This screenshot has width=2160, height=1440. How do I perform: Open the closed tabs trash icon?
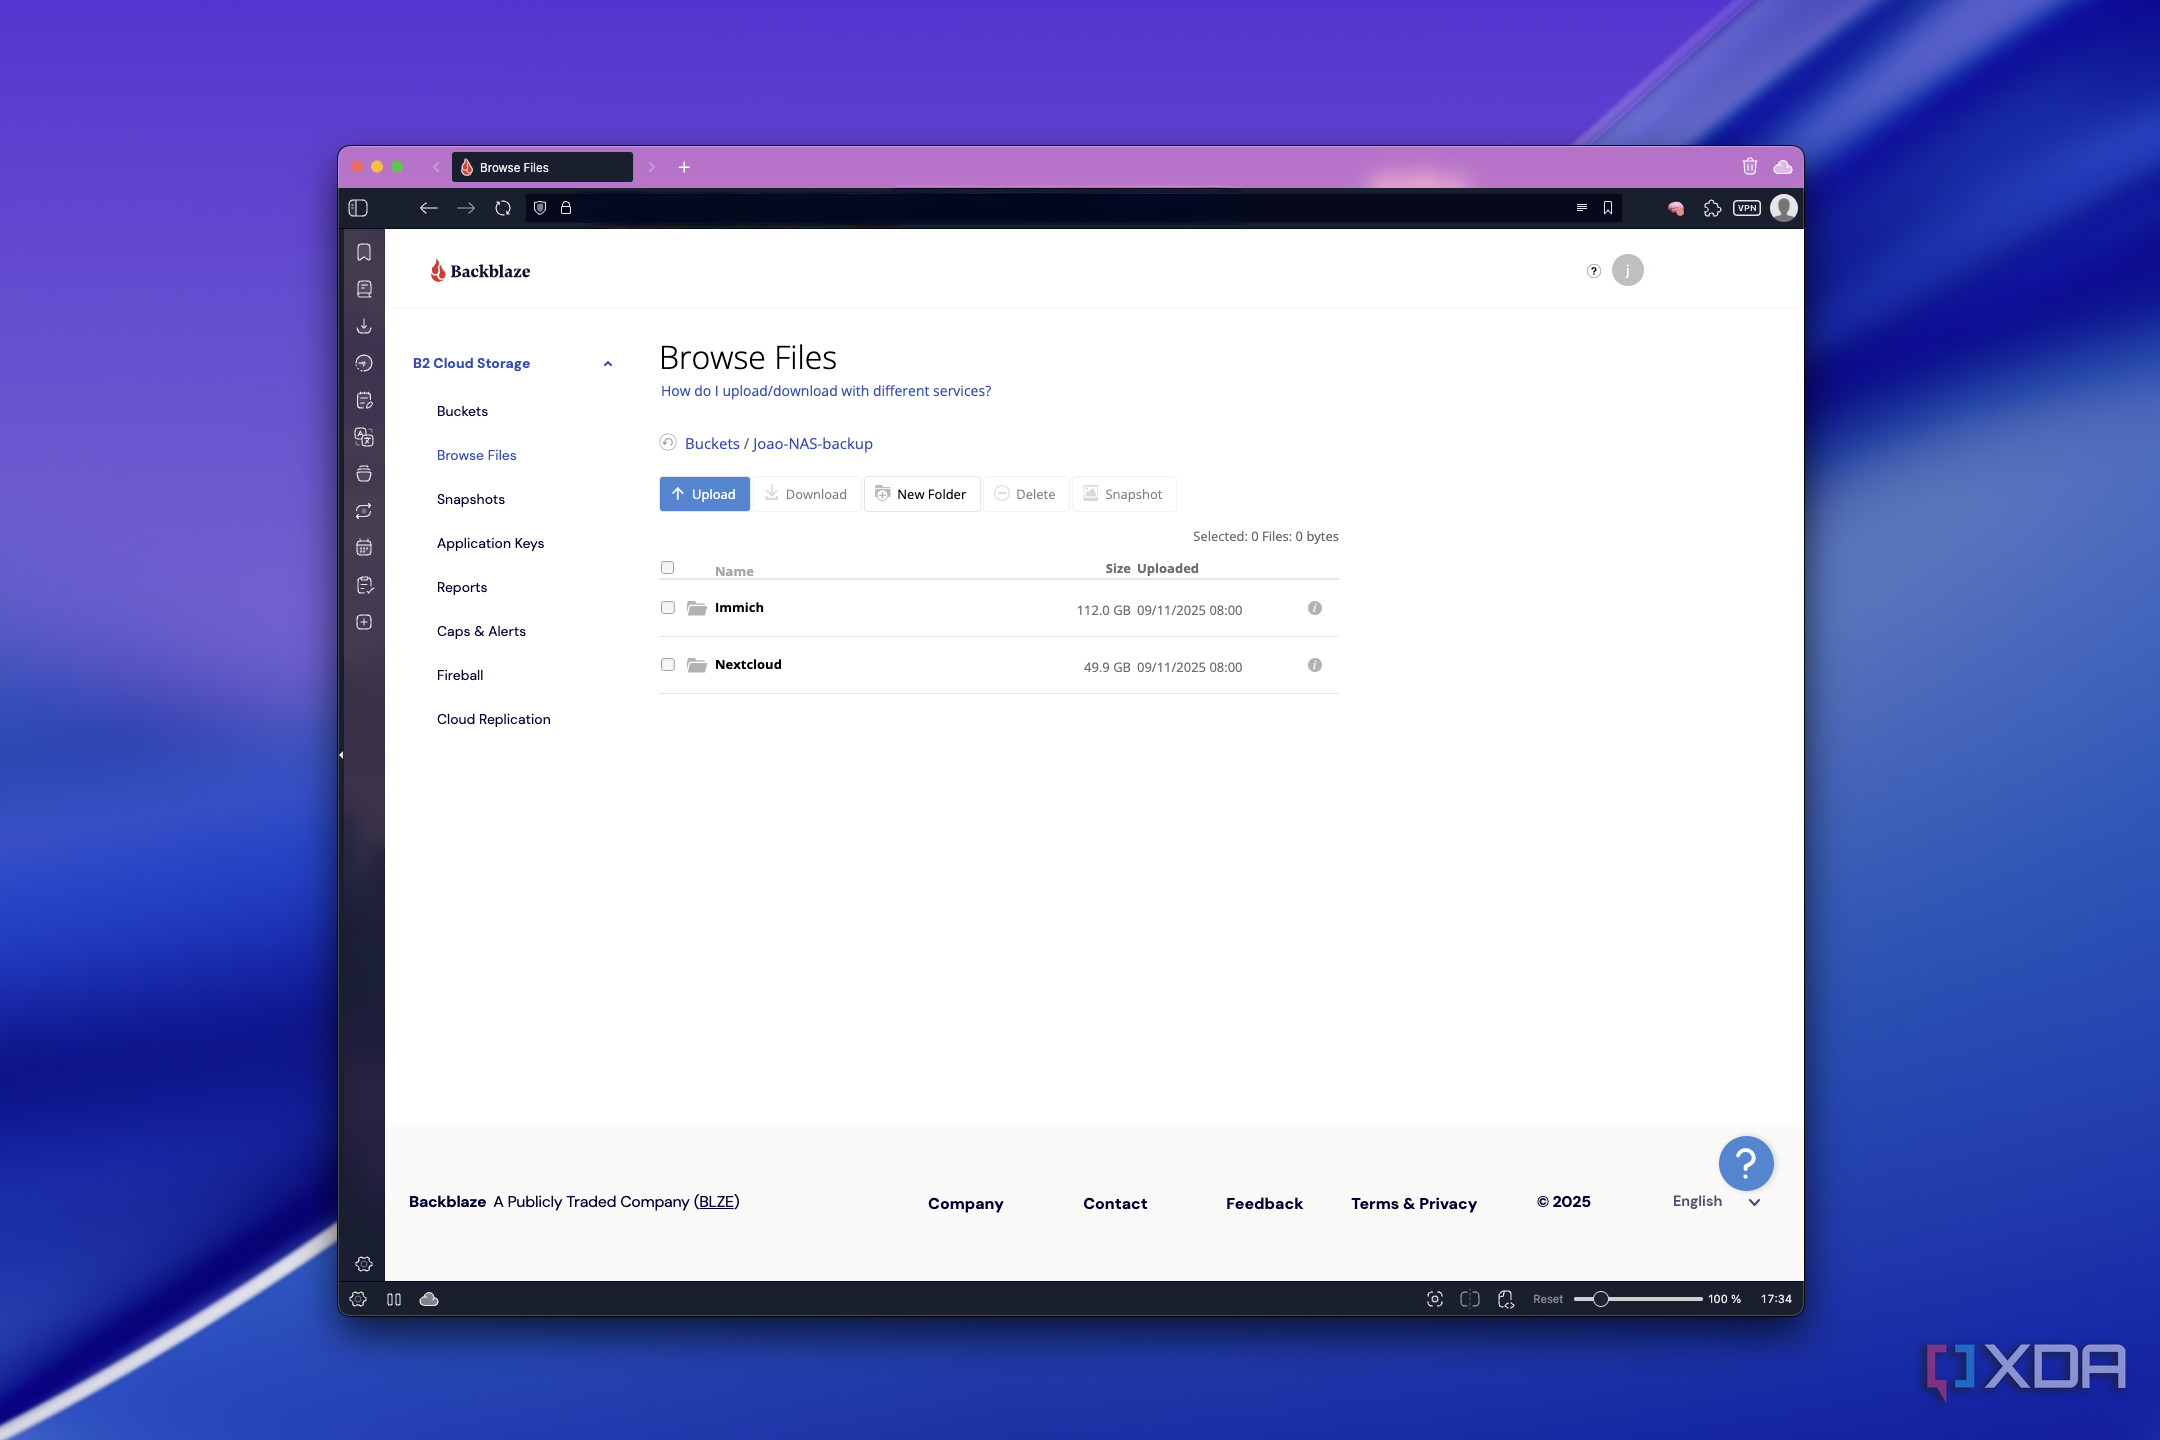click(x=1750, y=166)
